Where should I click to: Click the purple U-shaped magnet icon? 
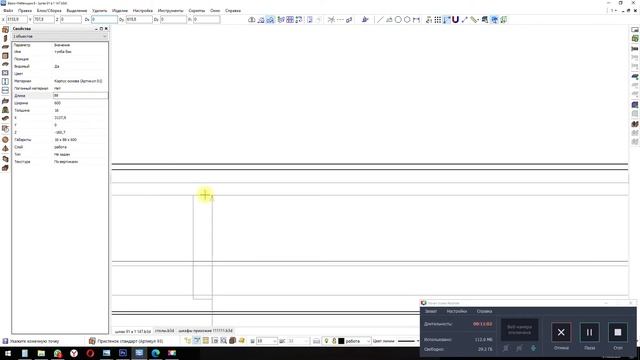(x=456, y=19)
